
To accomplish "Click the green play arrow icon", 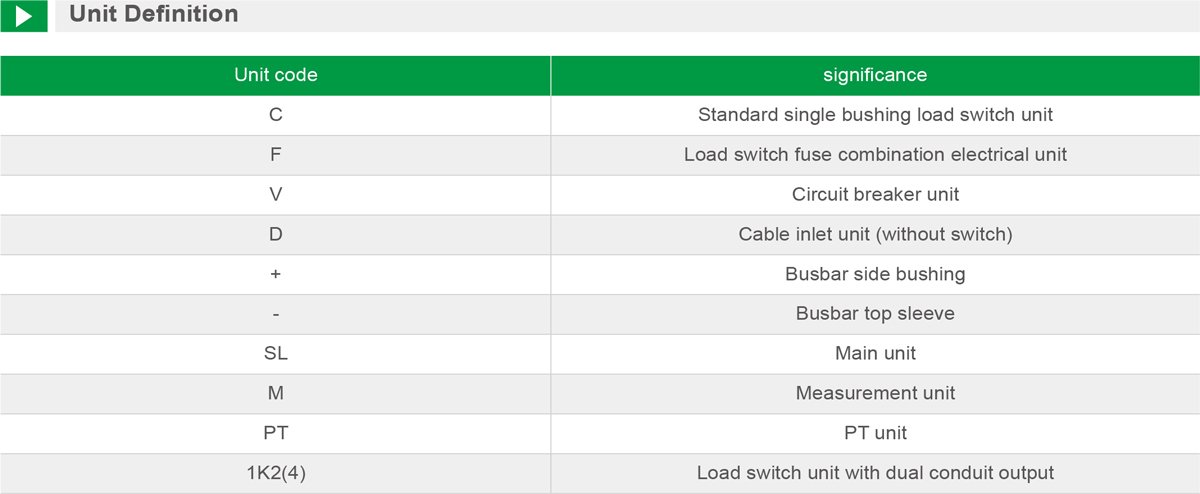I will click(x=24, y=16).
